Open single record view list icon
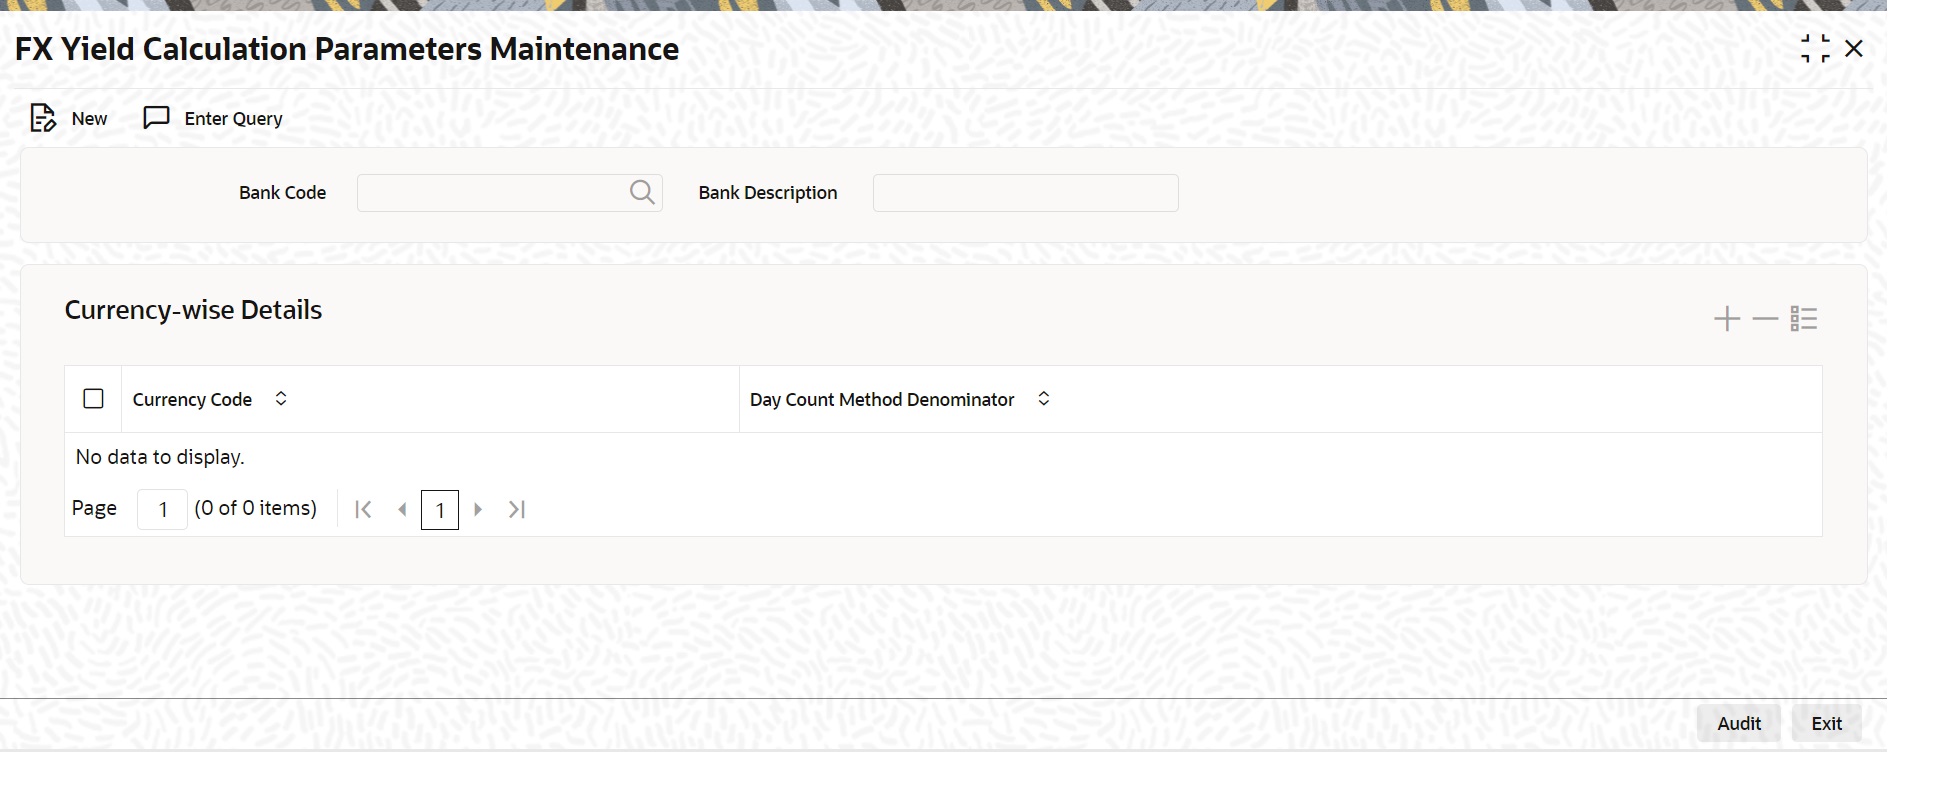1944x798 pixels. pyautogui.click(x=1804, y=319)
